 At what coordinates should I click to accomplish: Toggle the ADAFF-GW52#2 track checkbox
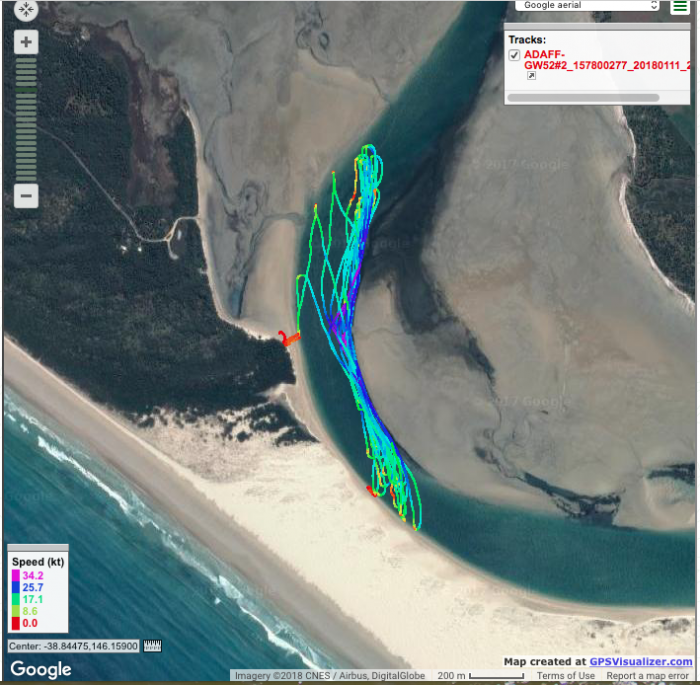pyautogui.click(x=514, y=55)
